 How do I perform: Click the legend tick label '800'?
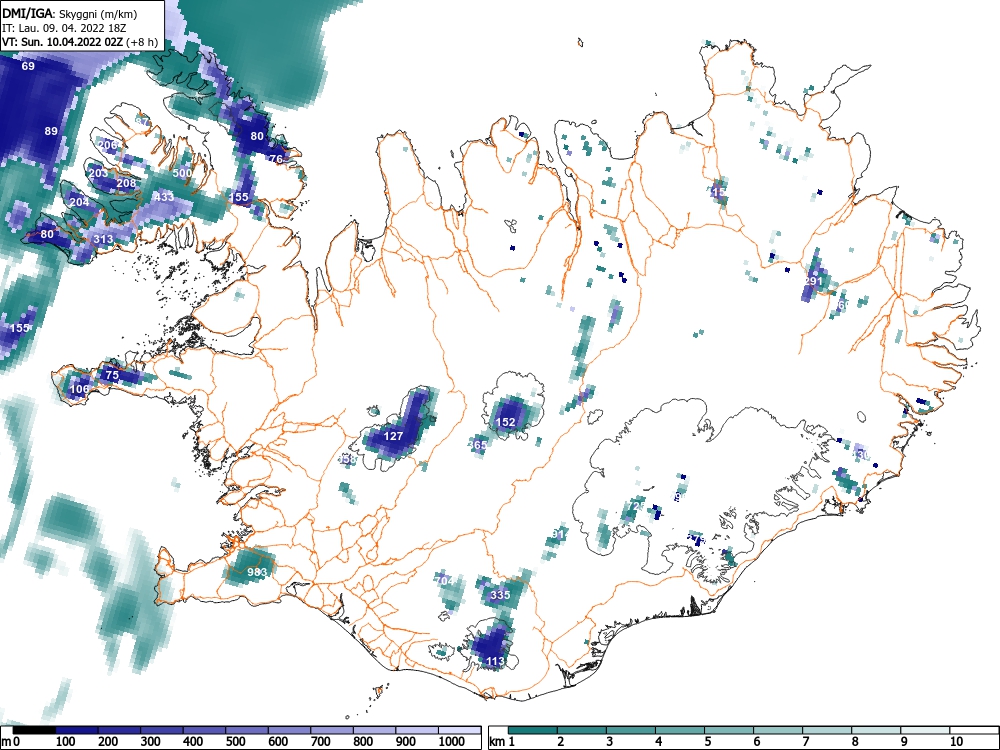pyautogui.click(x=363, y=741)
